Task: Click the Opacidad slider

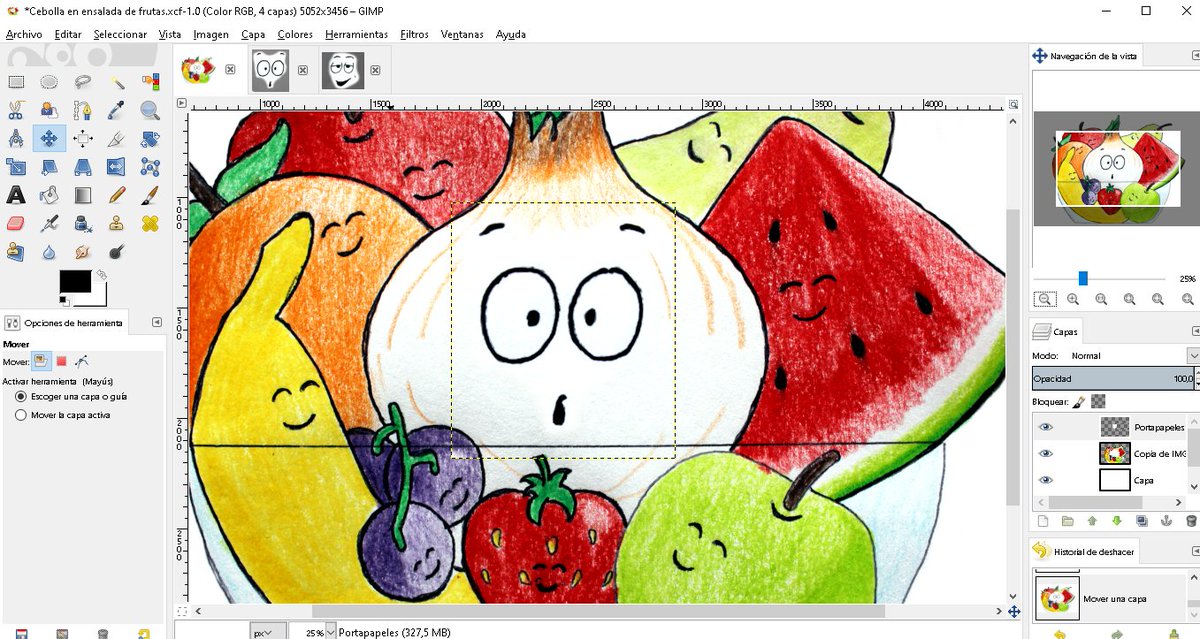Action: click(x=1115, y=379)
